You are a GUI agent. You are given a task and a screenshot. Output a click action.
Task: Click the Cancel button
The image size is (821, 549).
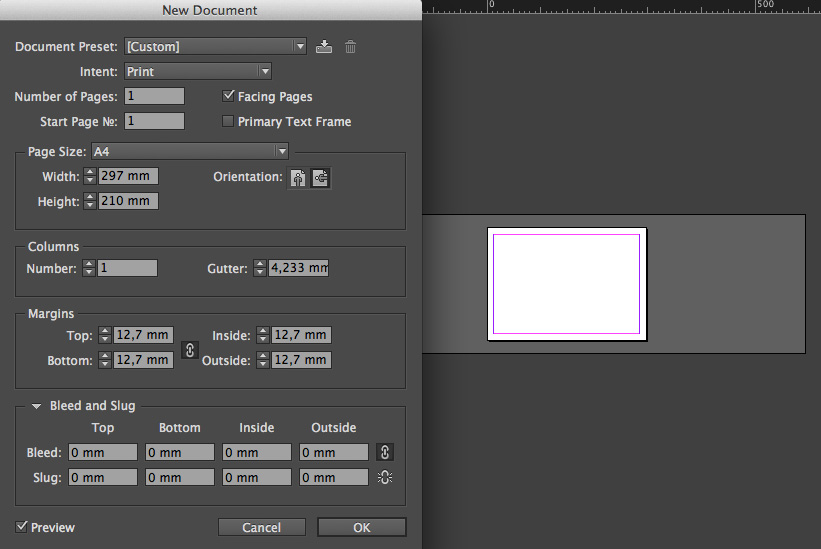[262, 527]
